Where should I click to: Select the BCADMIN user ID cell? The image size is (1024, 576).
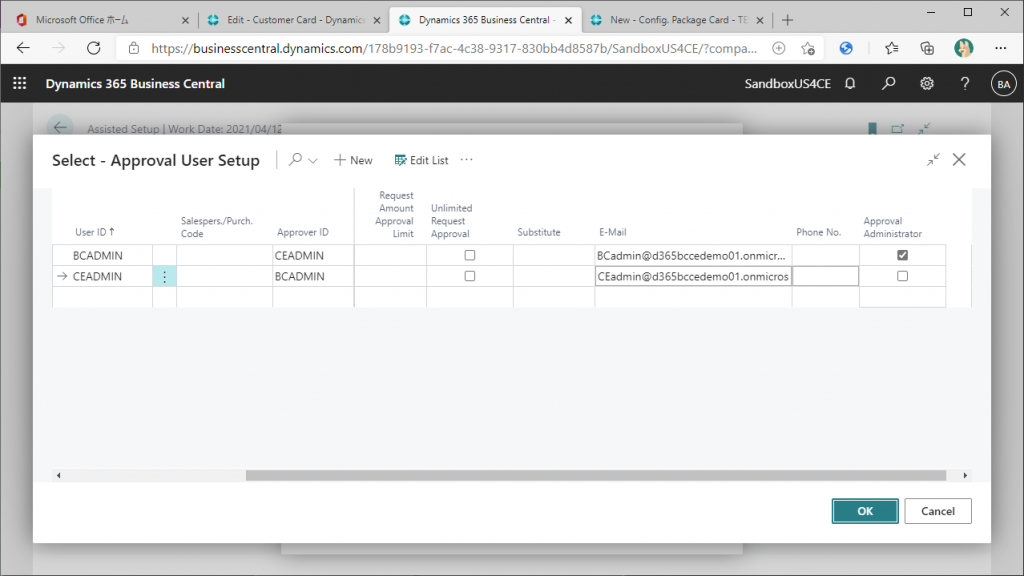point(103,255)
